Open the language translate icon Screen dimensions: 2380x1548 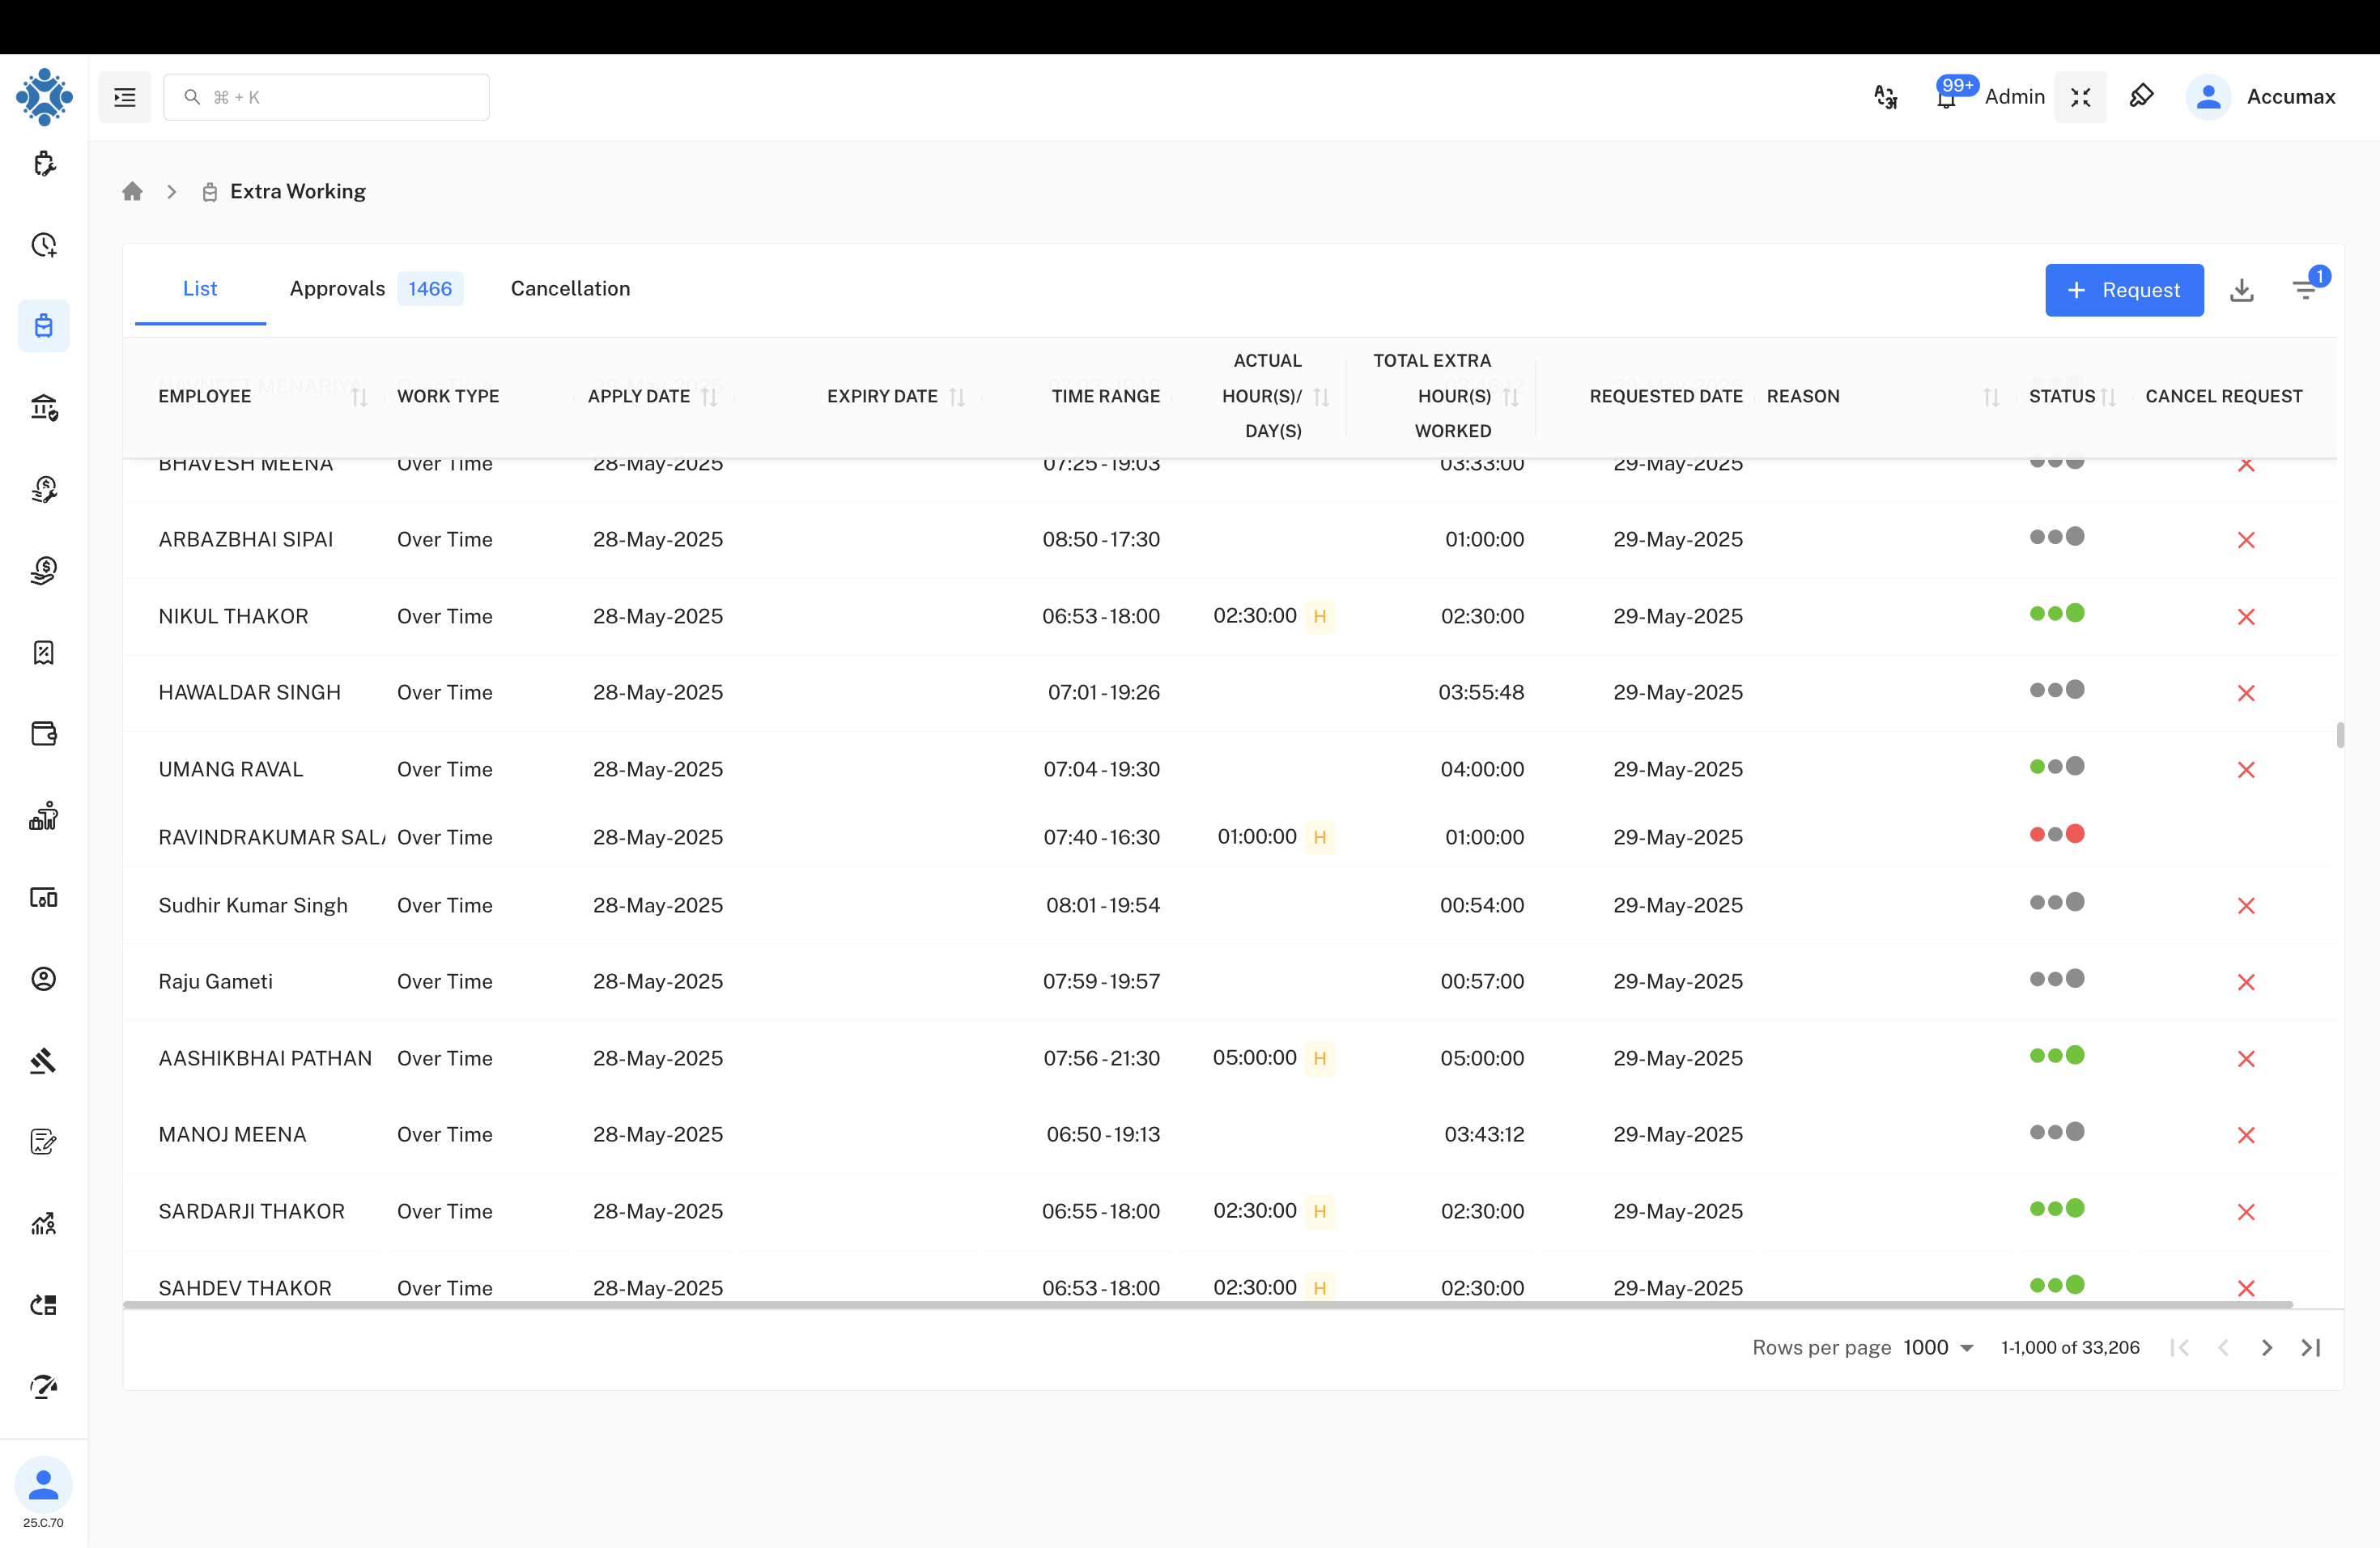click(x=1885, y=97)
